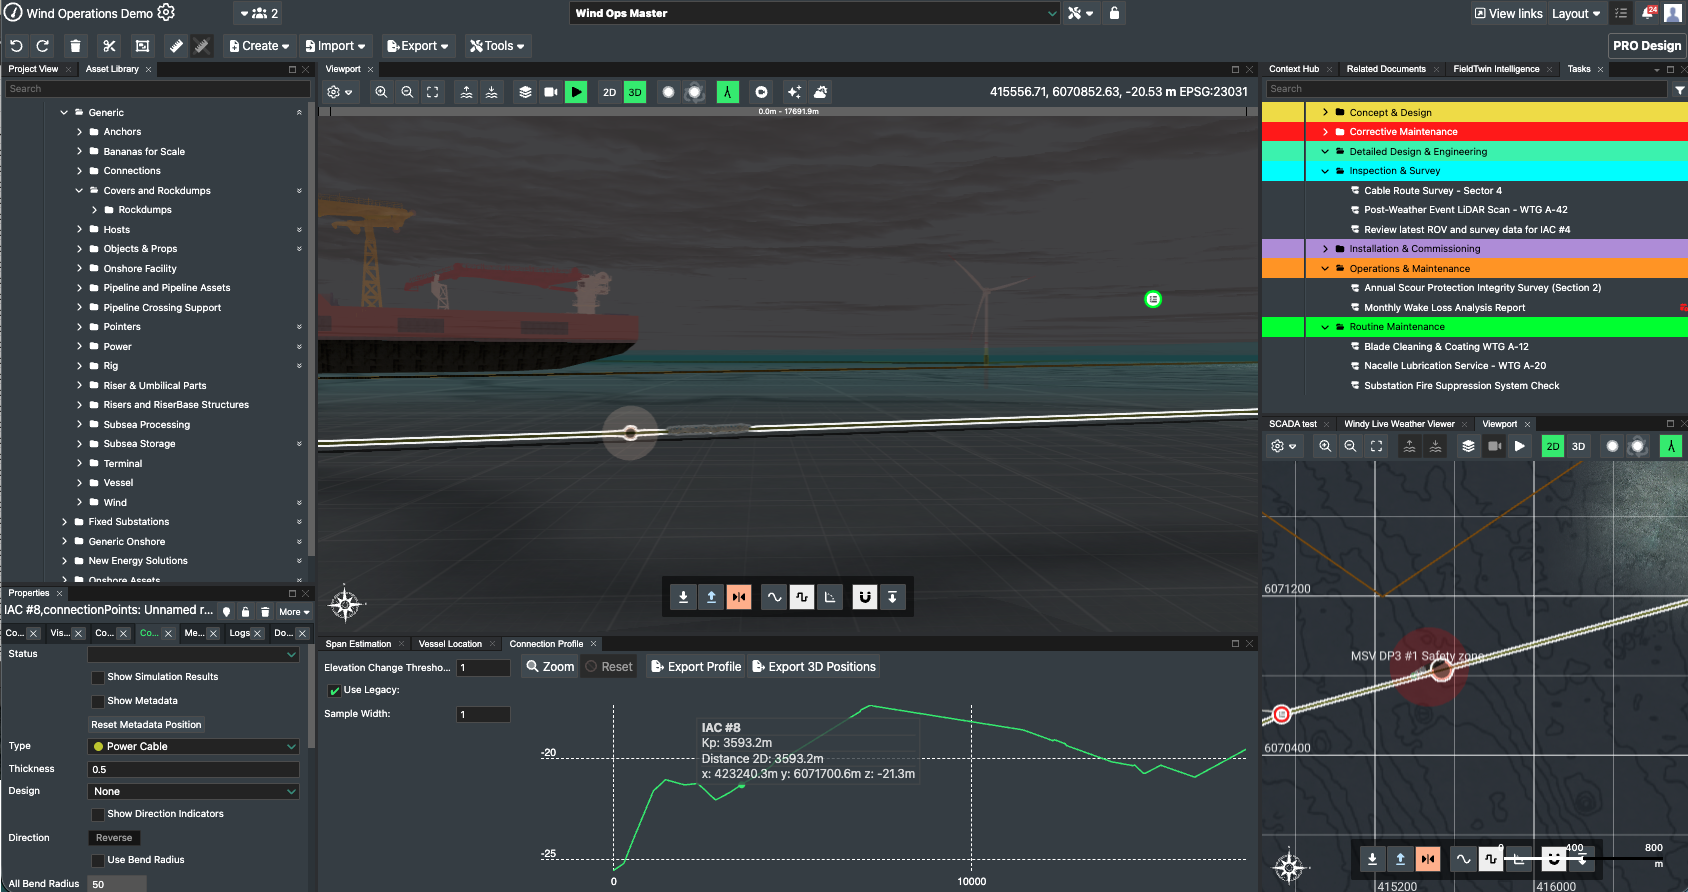Click the magnet snap icon in main viewport

pyautogui.click(x=864, y=597)
